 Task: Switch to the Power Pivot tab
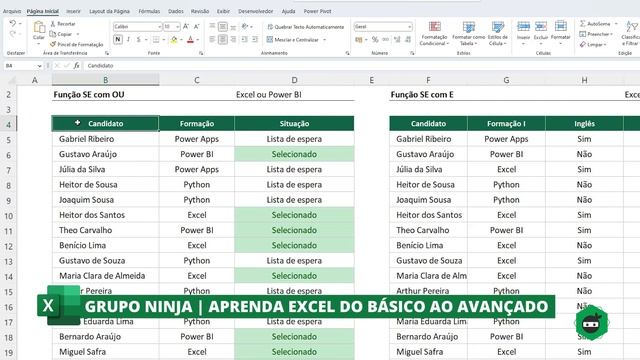[x=318, y=11]
